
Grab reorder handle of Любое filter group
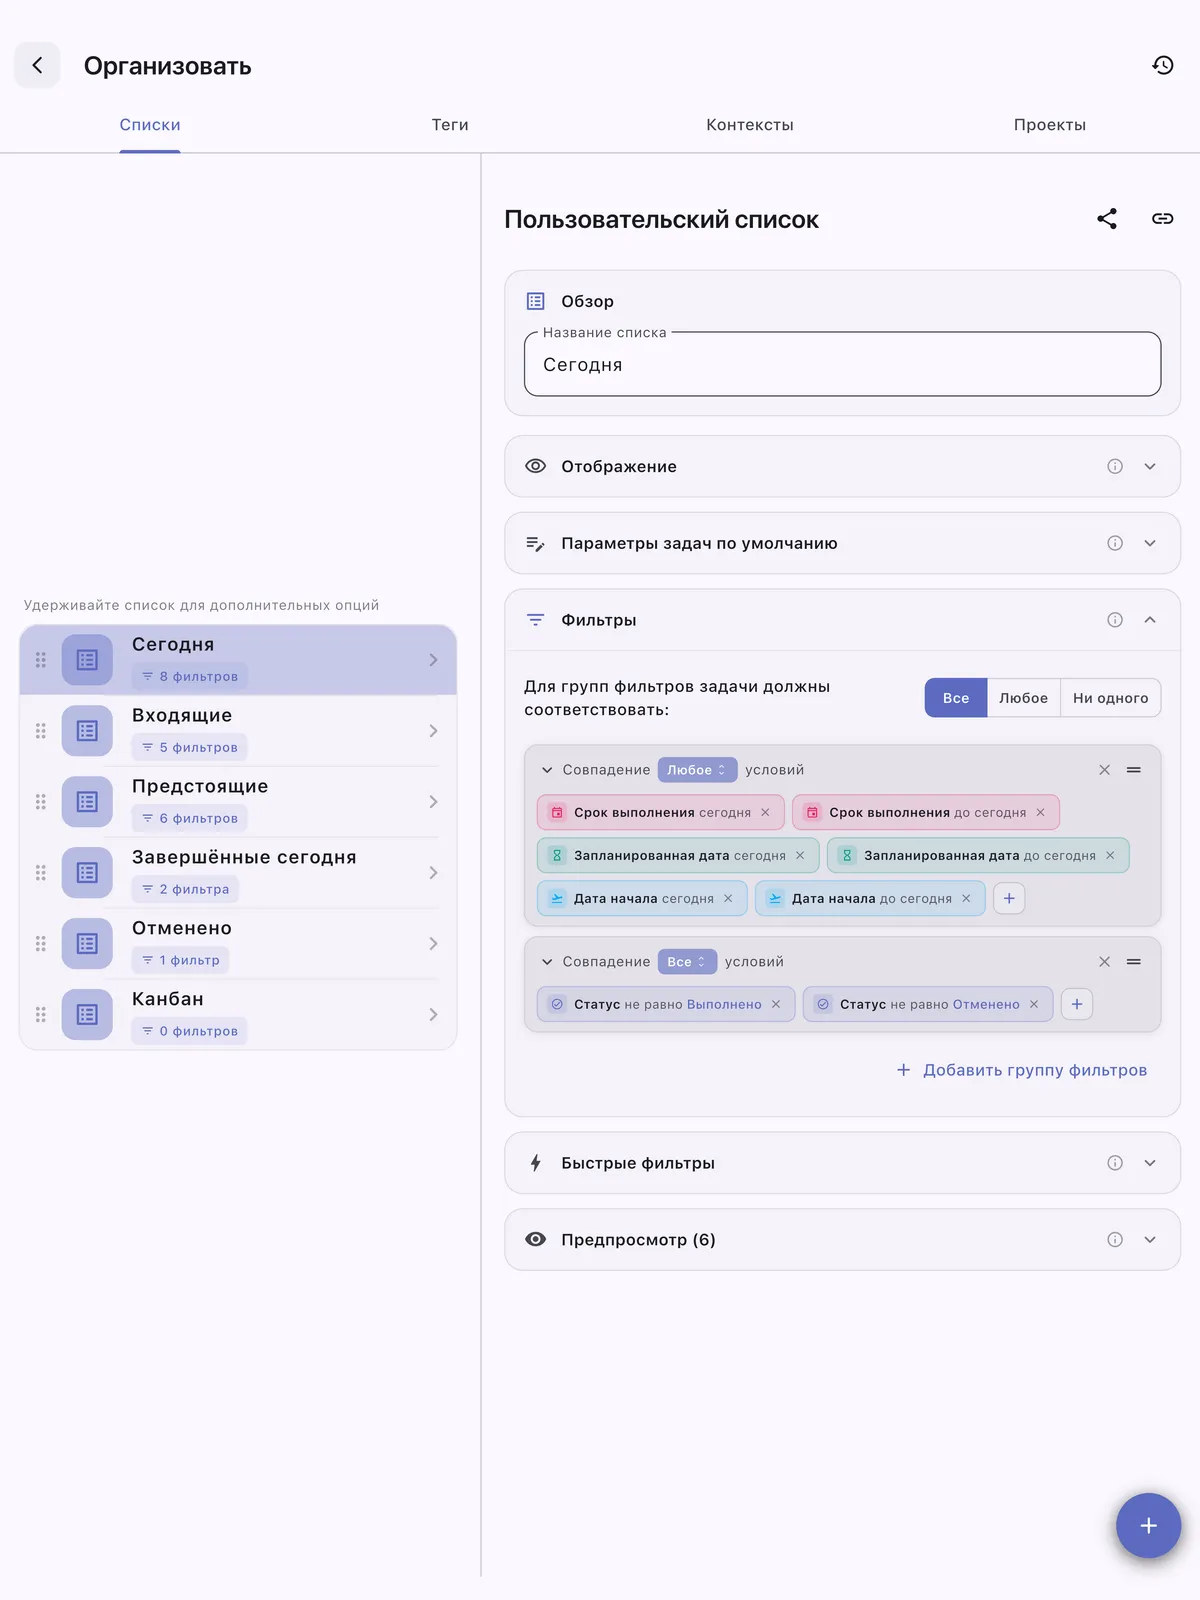[1134, 770]
